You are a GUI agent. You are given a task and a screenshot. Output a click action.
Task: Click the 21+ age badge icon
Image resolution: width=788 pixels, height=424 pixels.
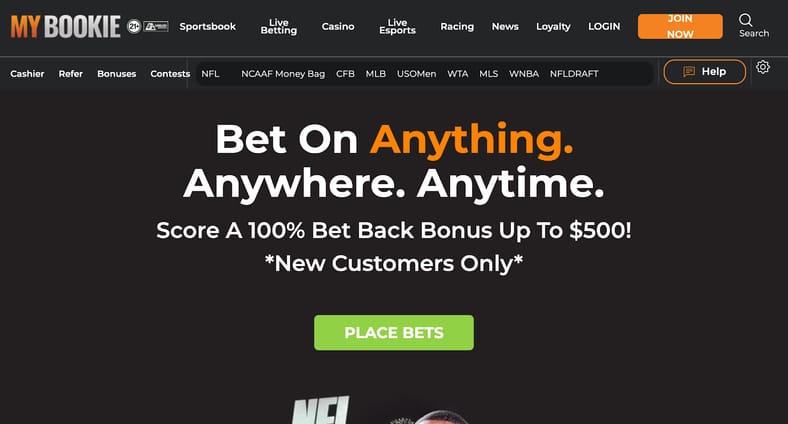point(134,26)
